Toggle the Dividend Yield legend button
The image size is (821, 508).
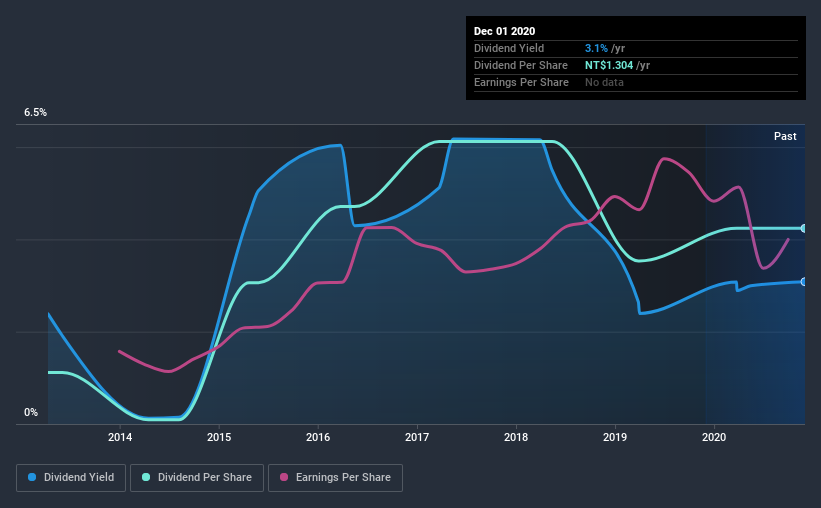pyautogui.click(x=71, y=478)
